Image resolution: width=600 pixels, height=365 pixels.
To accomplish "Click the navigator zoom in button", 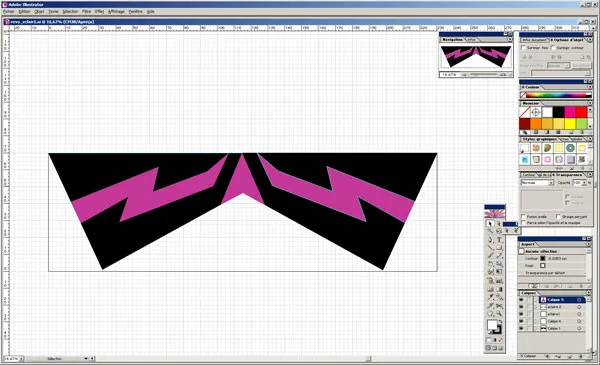I will [504, 75].
